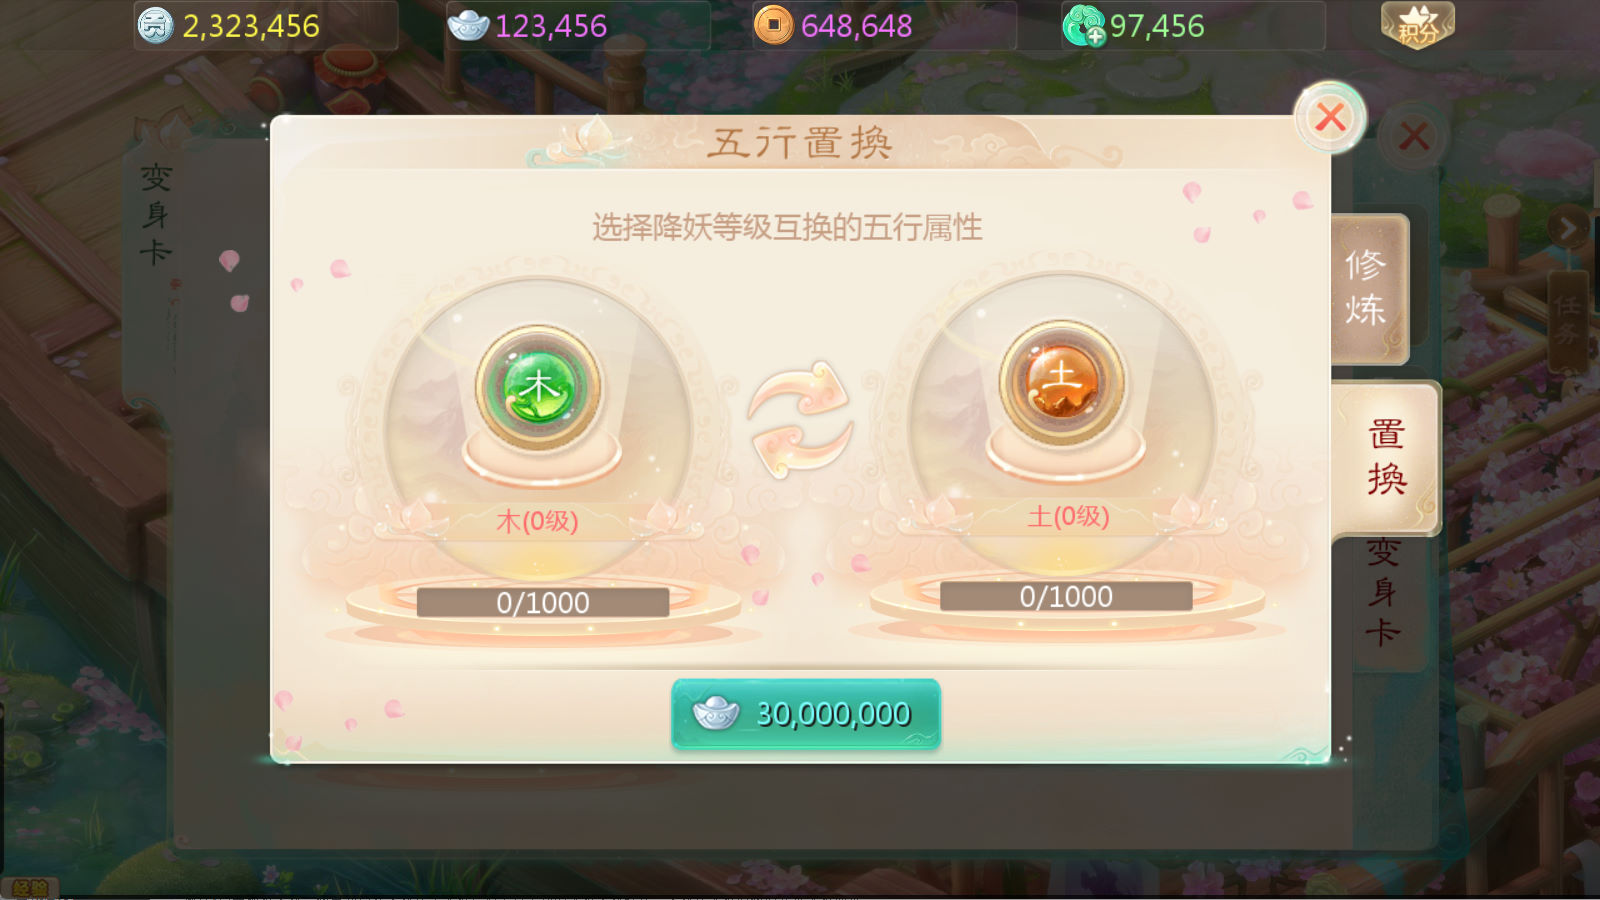Open the 变身卡 tab on the right
The width and height of the screenshot is (1600, 900).
pos(1384,592)
